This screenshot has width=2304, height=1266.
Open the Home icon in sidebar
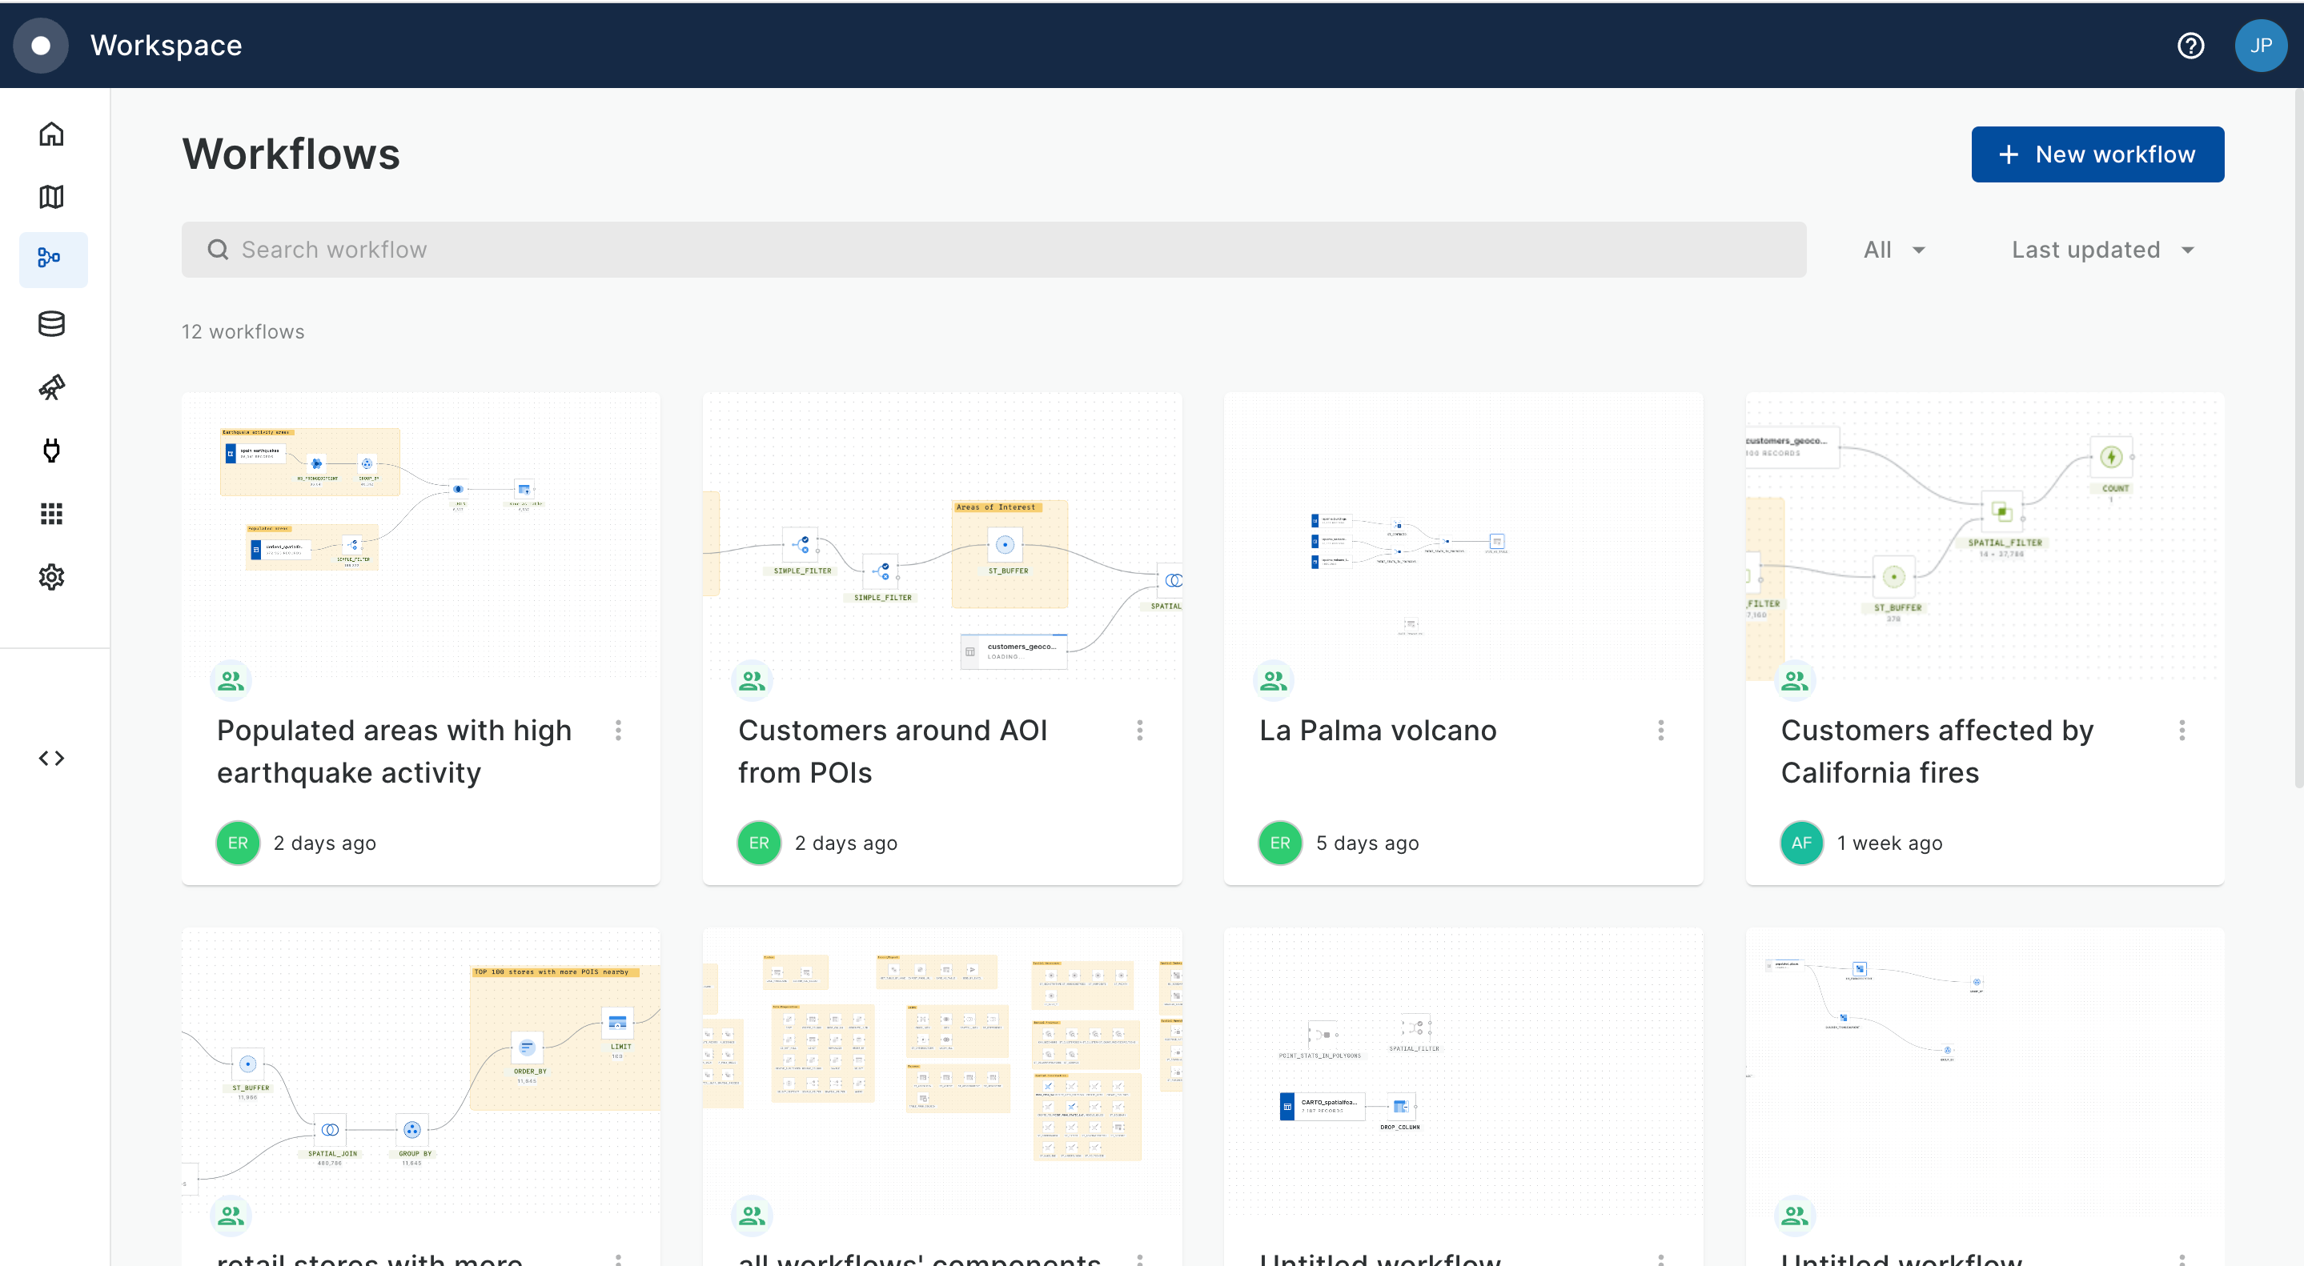[x=52, y=134]
